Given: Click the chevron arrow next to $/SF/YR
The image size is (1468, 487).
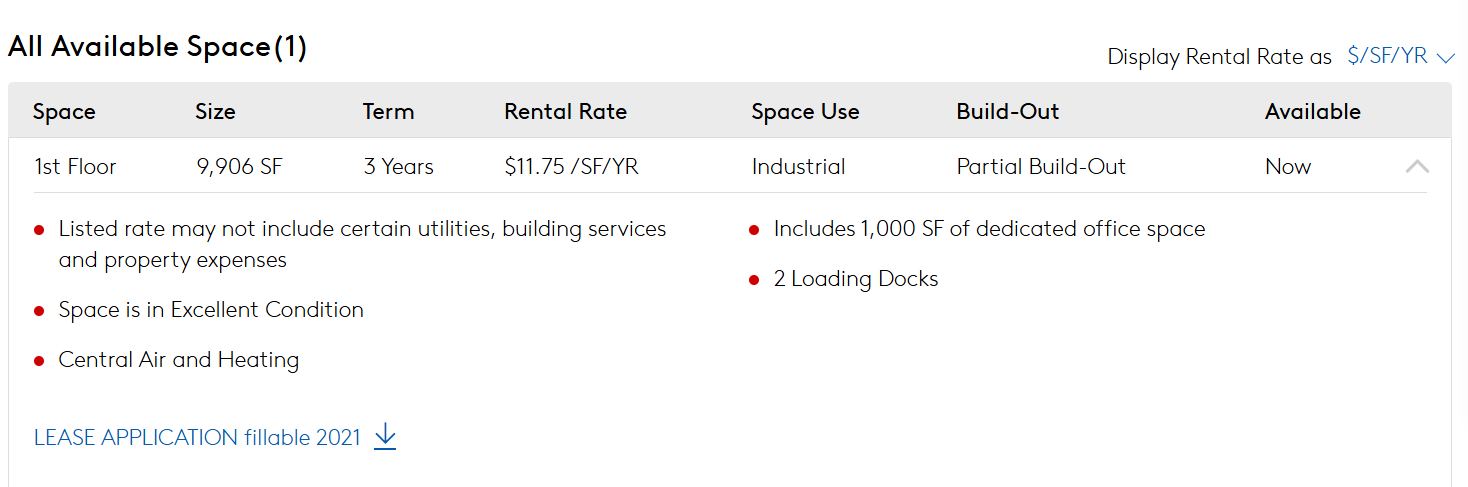Looking at the screenshot, I should [1445, 58].
